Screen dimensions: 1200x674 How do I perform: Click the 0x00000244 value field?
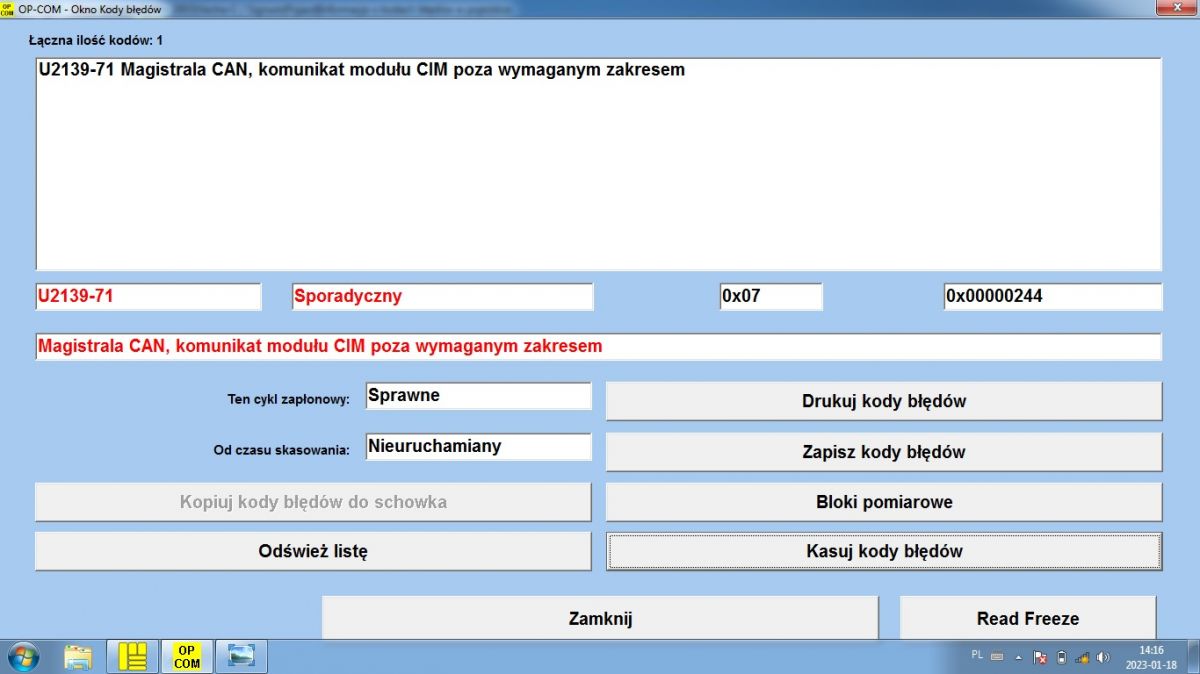pyautogui.click(x=1053, y=297)
